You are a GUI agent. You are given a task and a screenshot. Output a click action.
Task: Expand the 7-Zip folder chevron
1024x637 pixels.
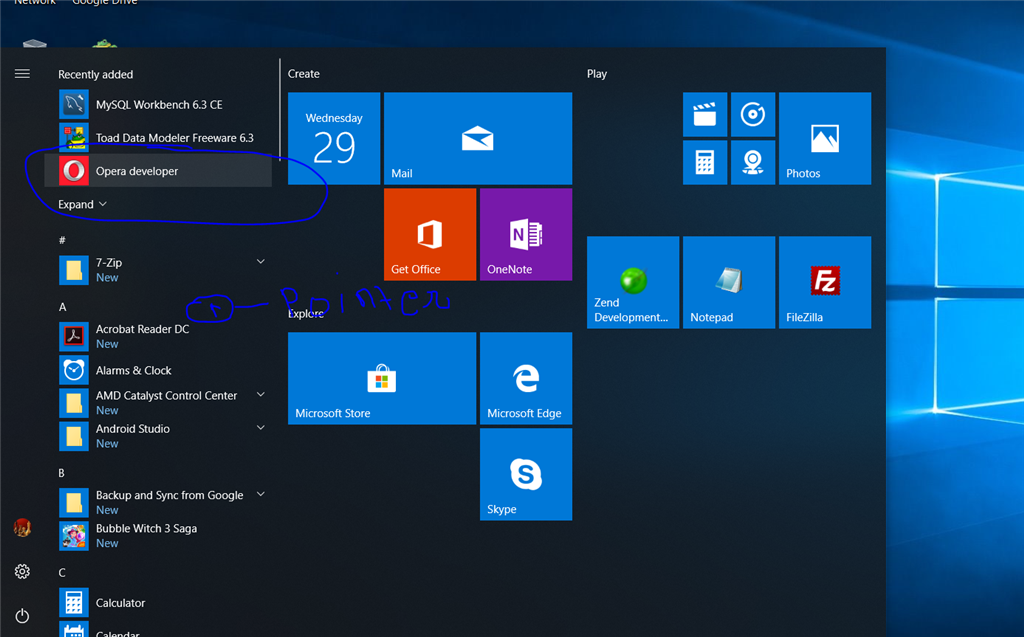(x=260, y=261)
